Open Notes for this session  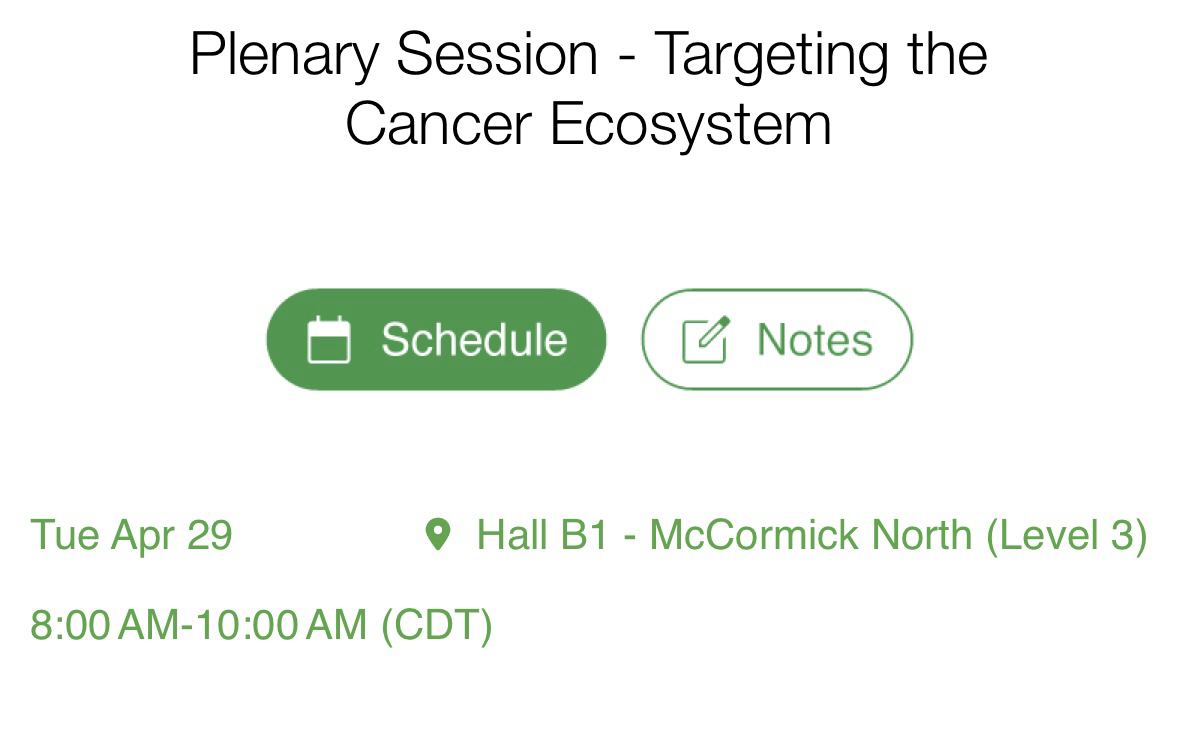coord(777,340)
